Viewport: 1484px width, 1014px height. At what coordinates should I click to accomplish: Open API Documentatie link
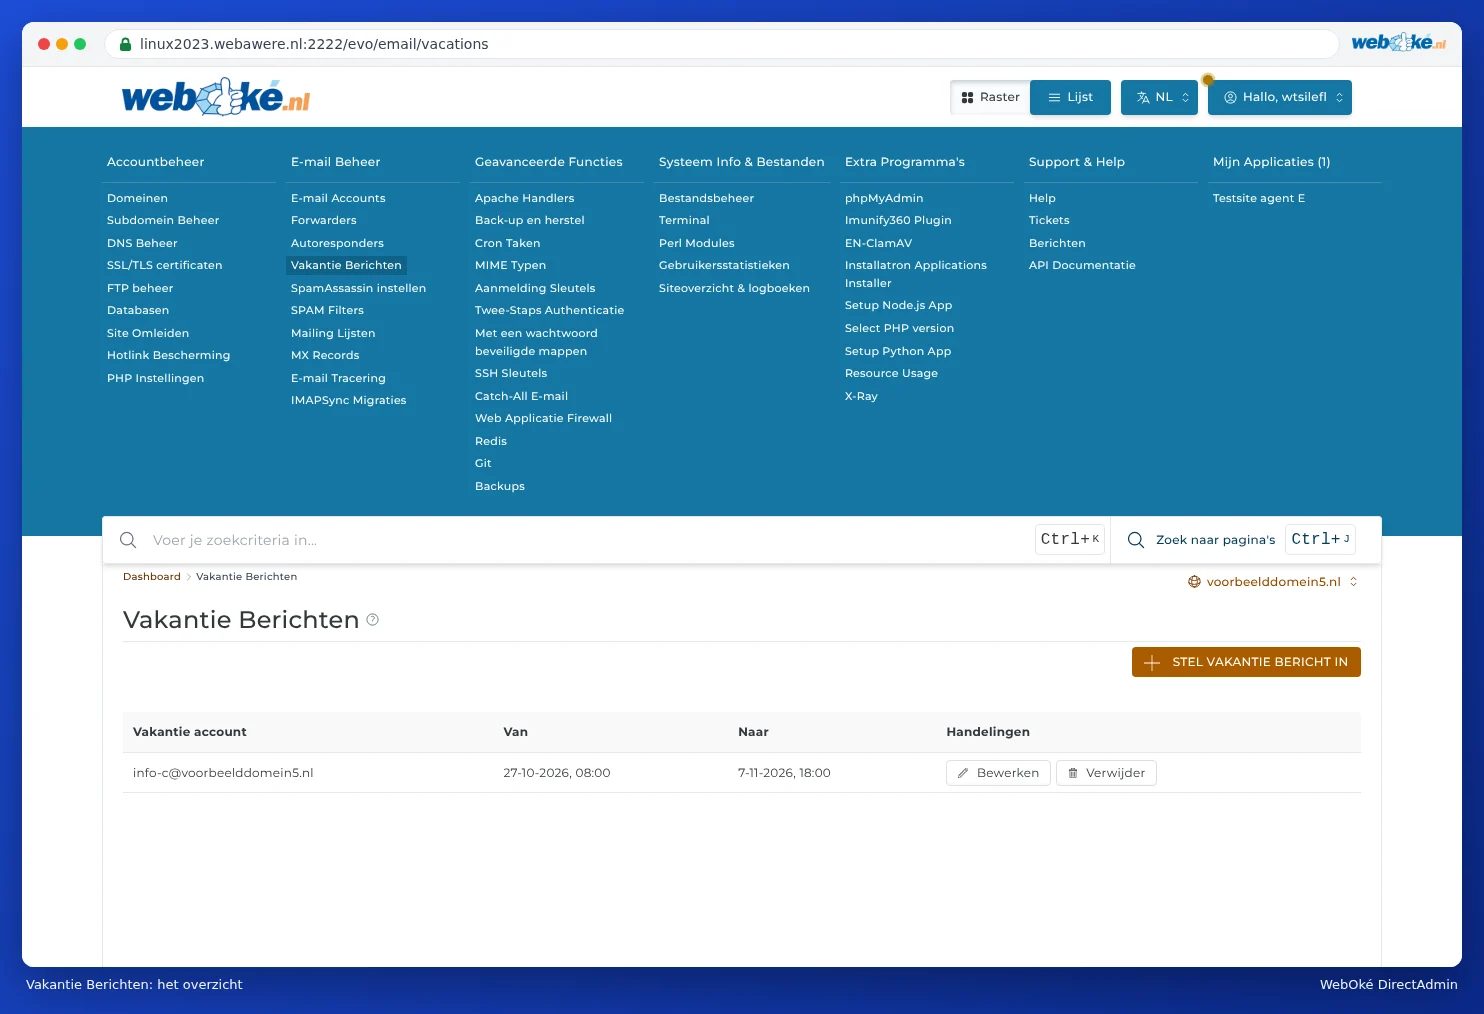tap(1082, 265)
